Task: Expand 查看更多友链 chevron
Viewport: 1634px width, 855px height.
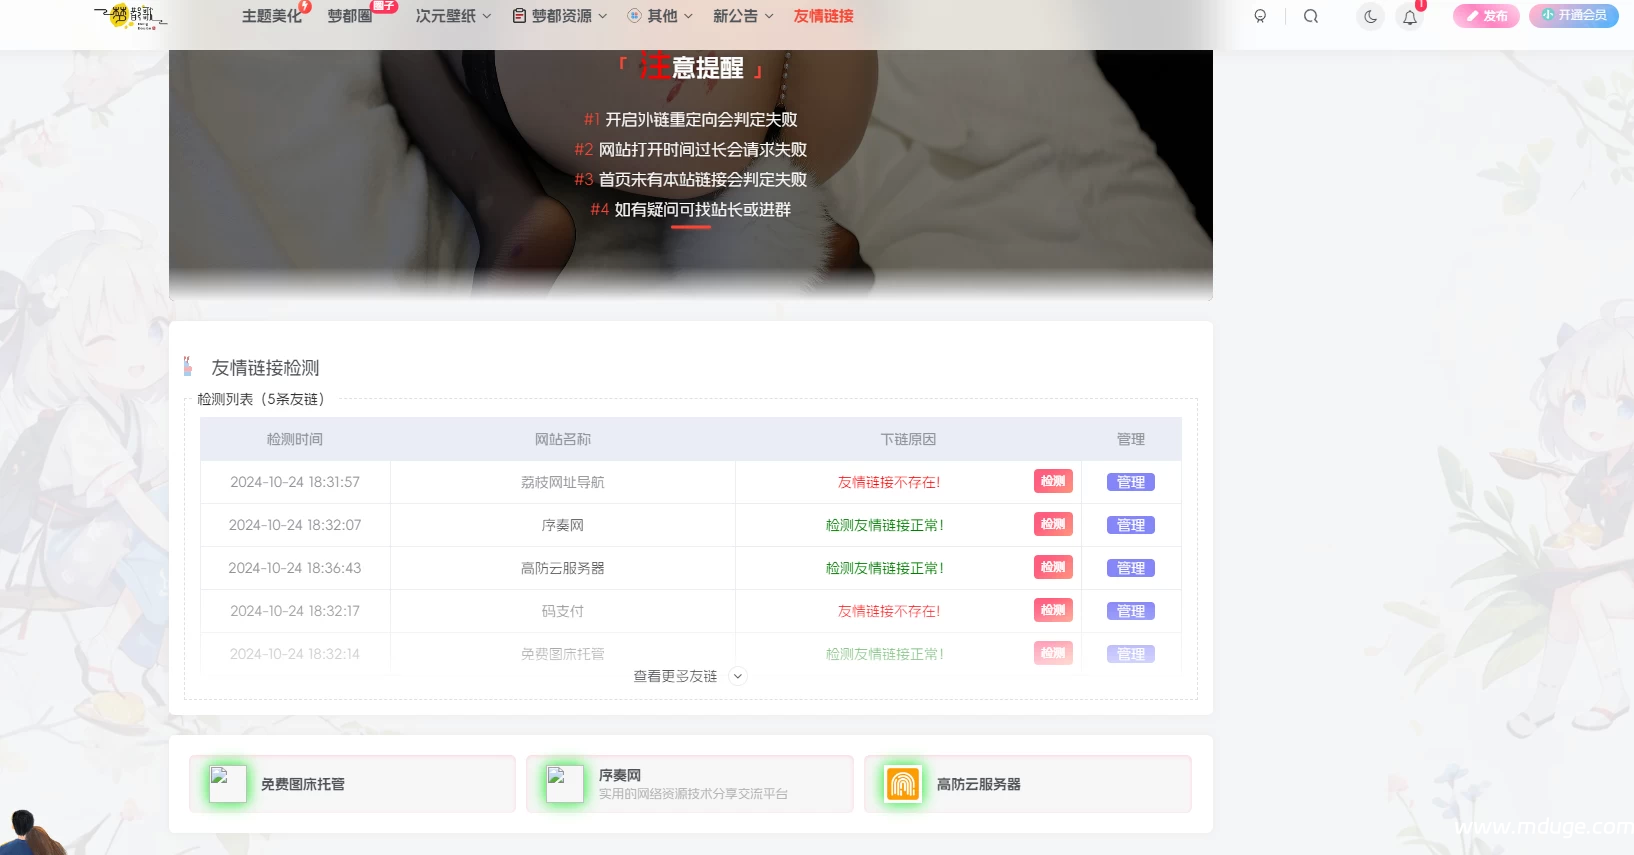Action: pyautogui.click(x=738, y=676)
